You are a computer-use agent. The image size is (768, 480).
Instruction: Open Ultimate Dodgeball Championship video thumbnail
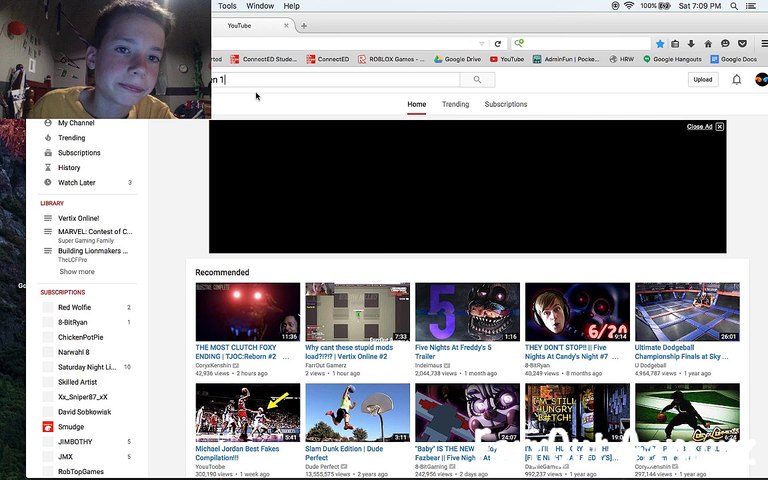(x=687, y=312)
